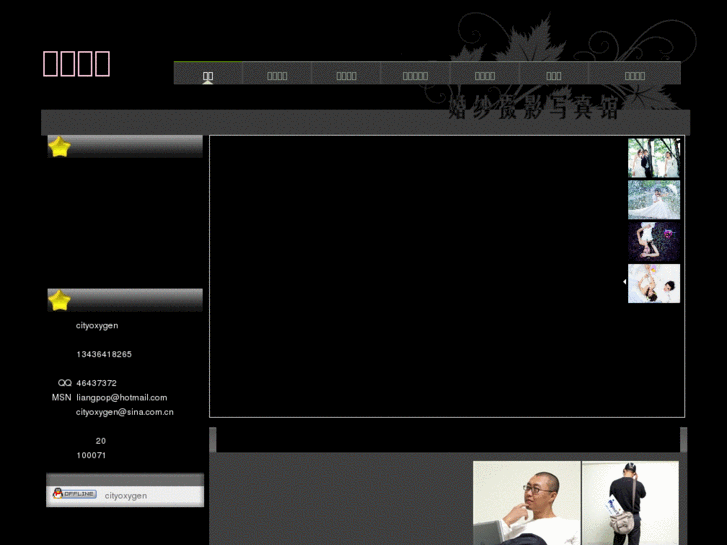Viewport: 727px width, 545px height.
Task: Click the phone number 13436418265
Action: pyautogui.click(x=104, y=354)
